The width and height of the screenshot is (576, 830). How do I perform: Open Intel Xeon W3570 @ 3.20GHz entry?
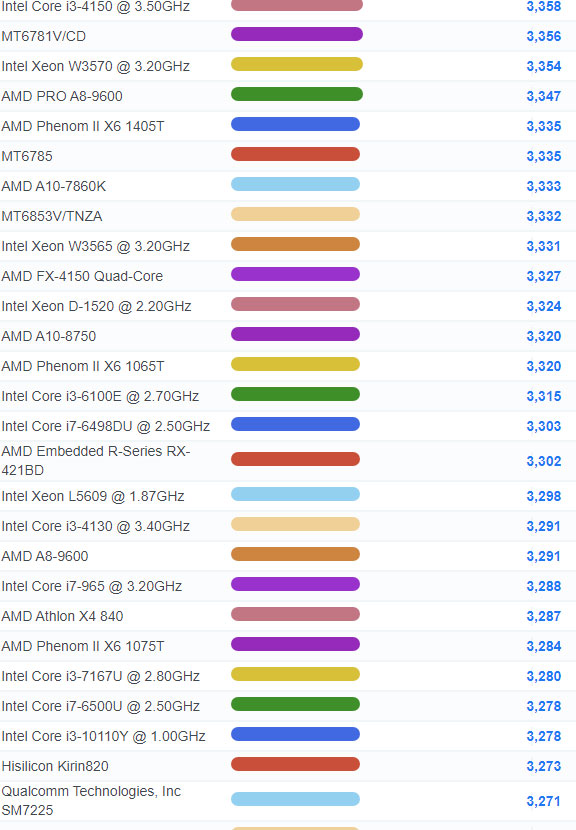[96, 66]
